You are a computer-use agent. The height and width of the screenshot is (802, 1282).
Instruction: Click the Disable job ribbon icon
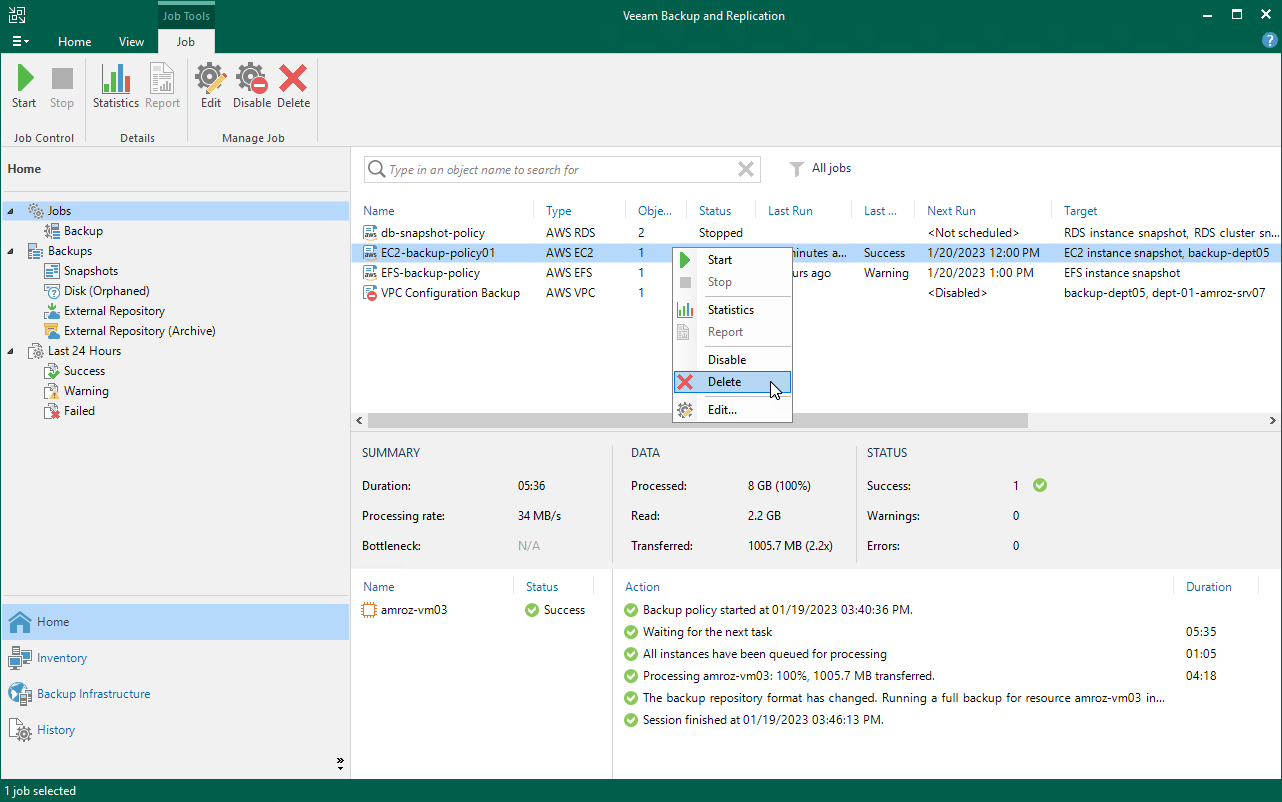(252, 87)
